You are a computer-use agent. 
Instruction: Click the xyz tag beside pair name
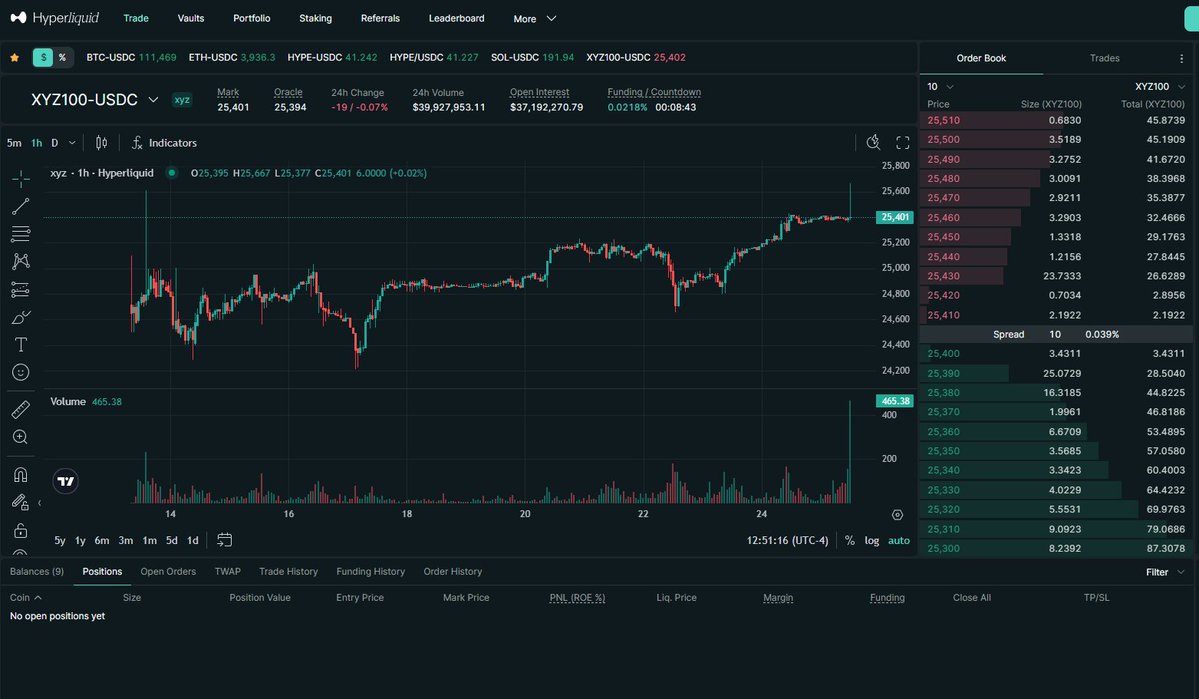point(182,99)
